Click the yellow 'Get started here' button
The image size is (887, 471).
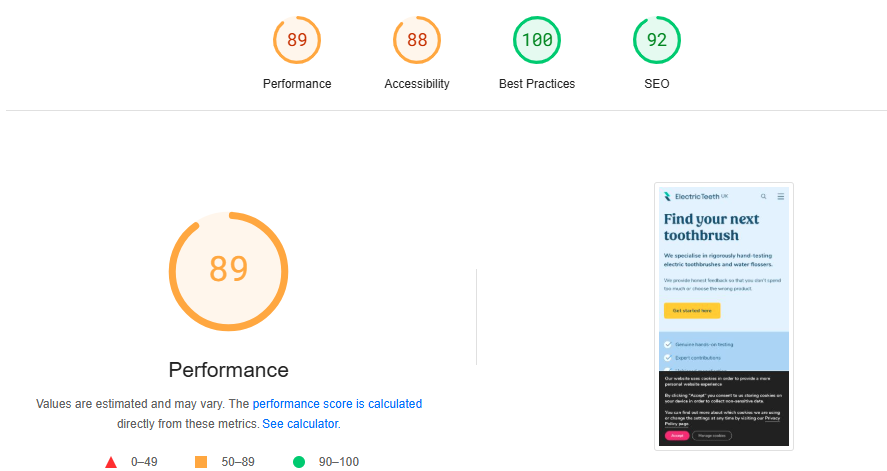[x=692, y=310]
